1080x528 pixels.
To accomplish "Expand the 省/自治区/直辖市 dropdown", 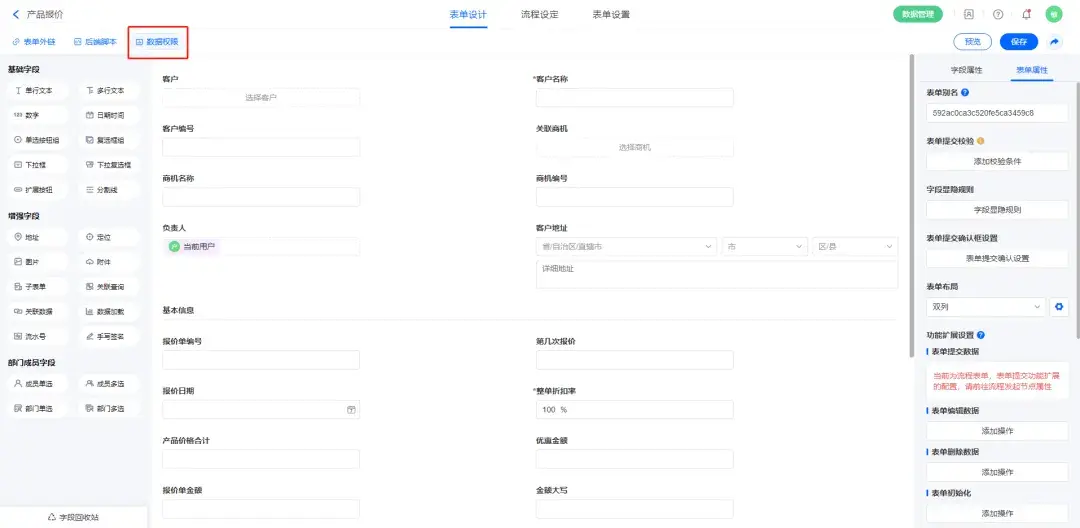I will [x=626, y=246].
